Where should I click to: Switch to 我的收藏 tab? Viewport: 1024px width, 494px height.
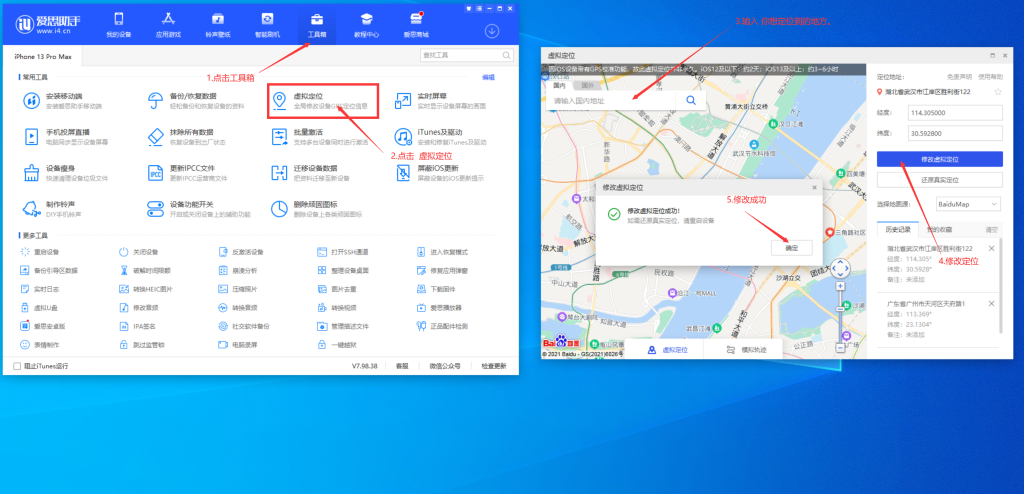point(940,229)
